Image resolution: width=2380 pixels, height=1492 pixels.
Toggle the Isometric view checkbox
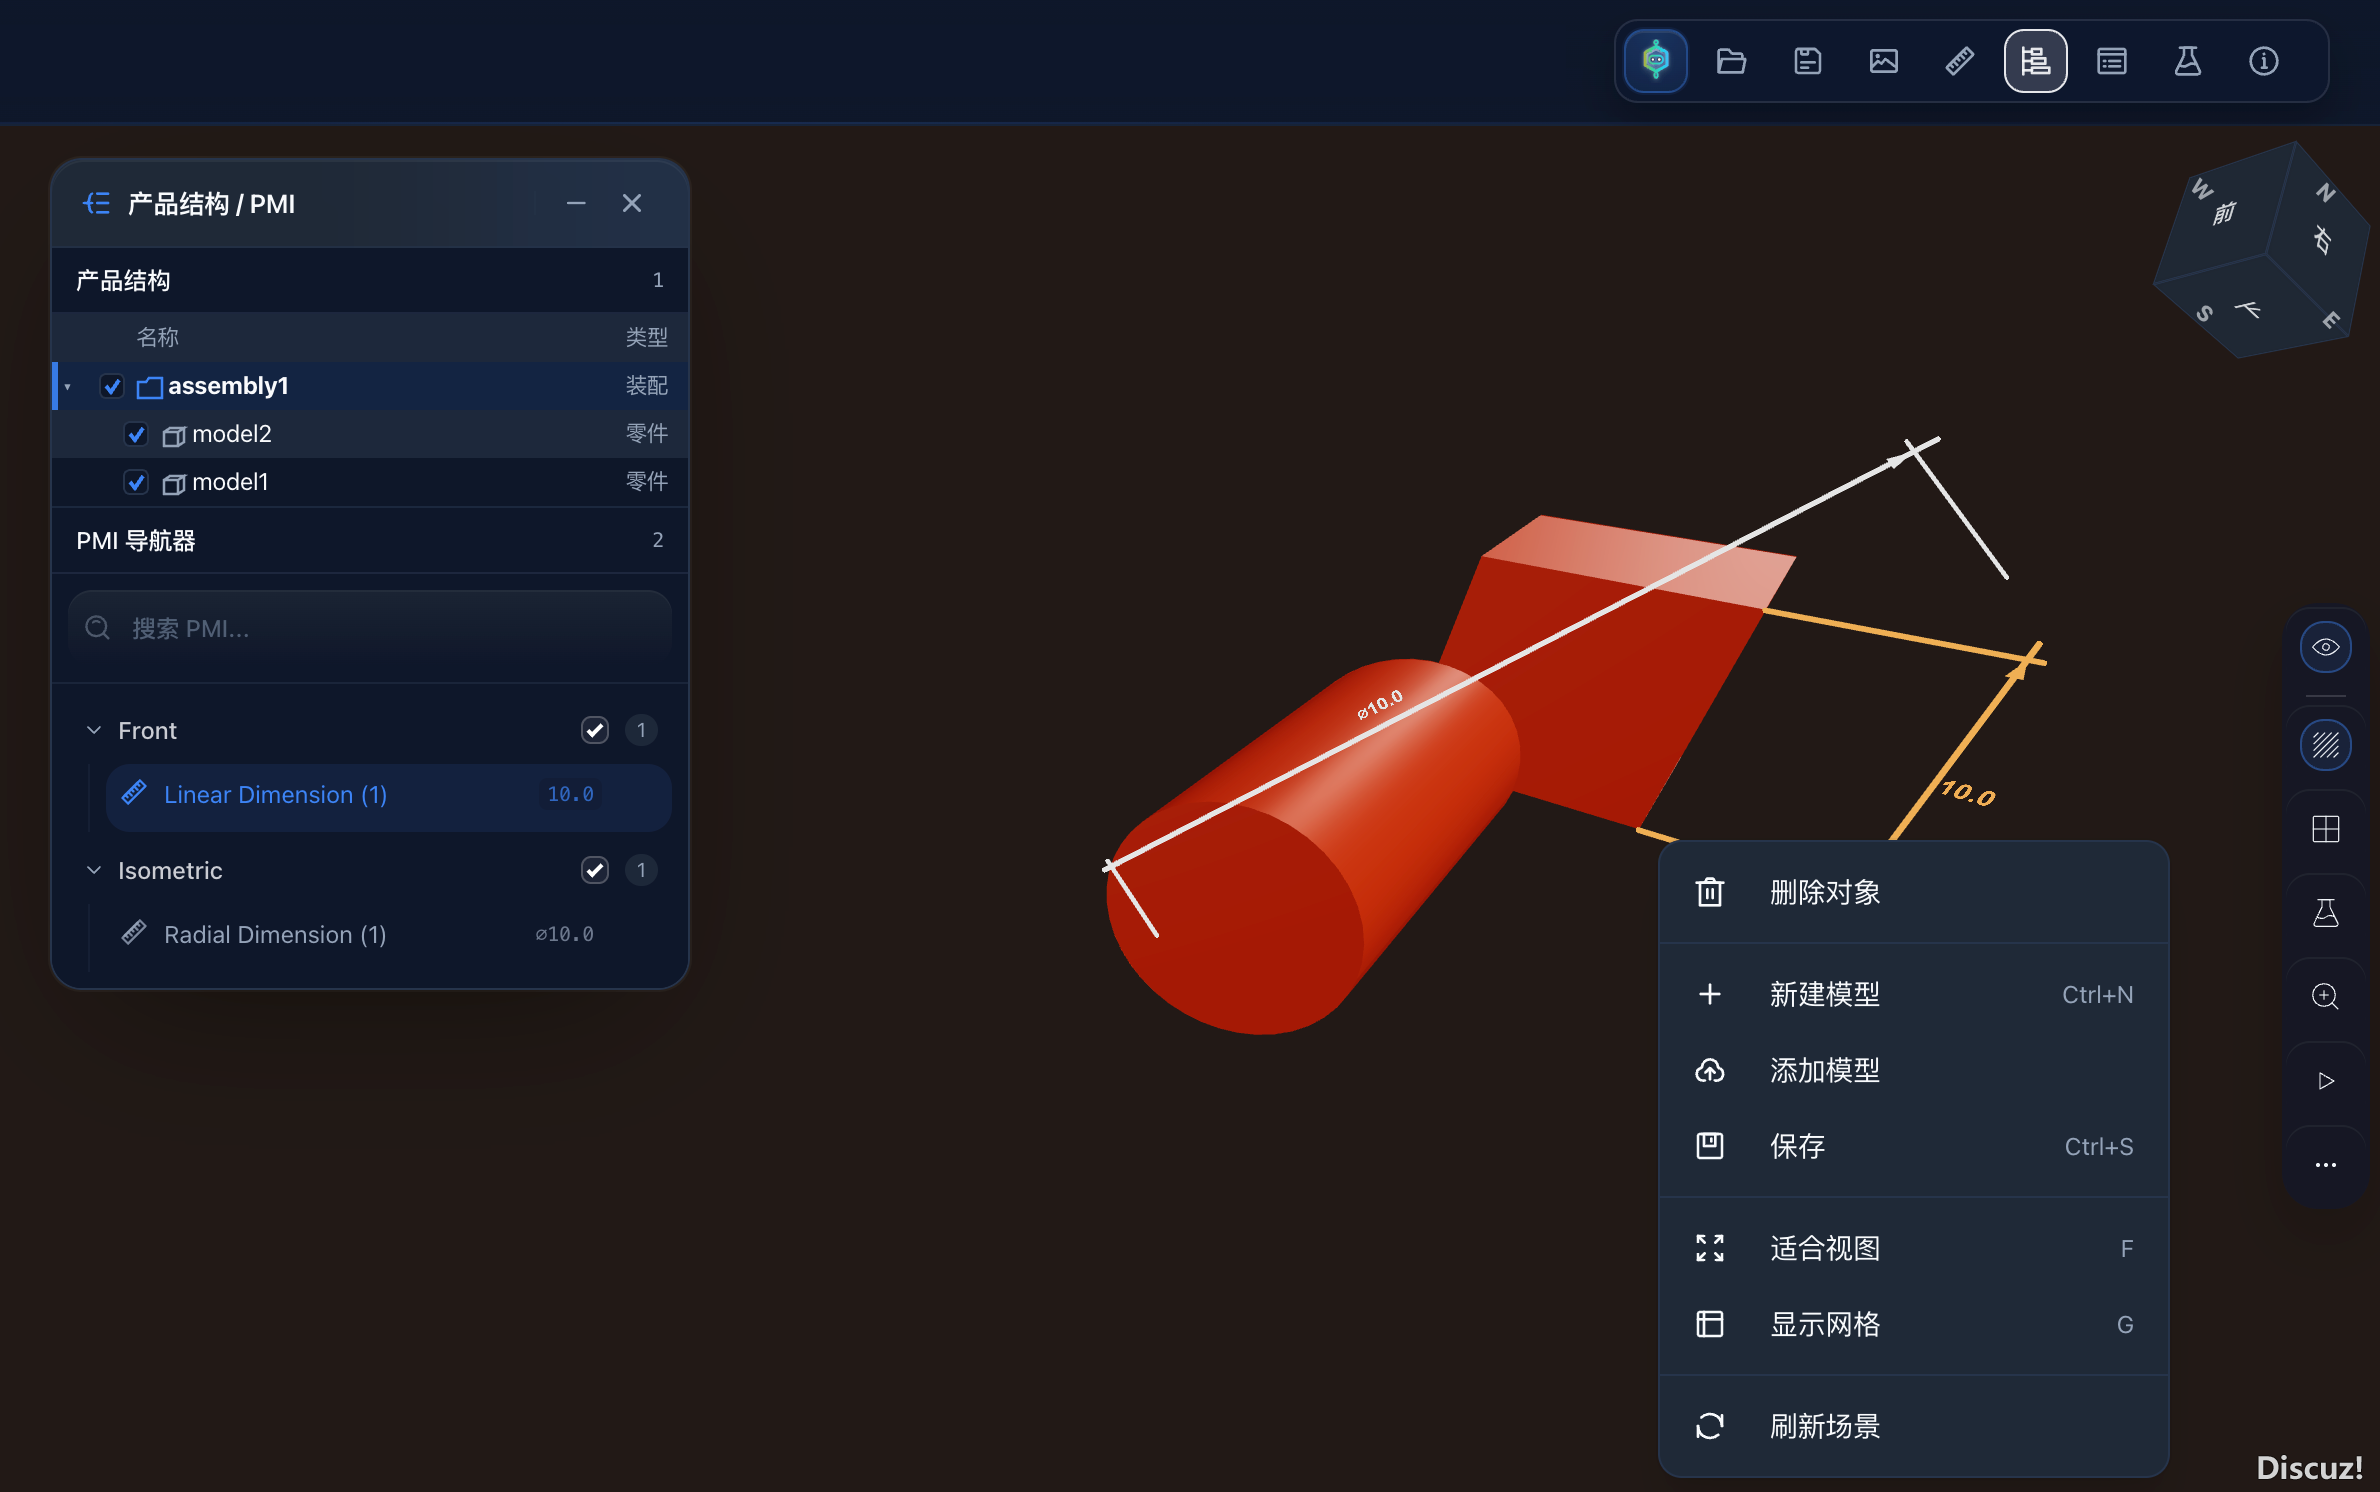click(595, 871)
